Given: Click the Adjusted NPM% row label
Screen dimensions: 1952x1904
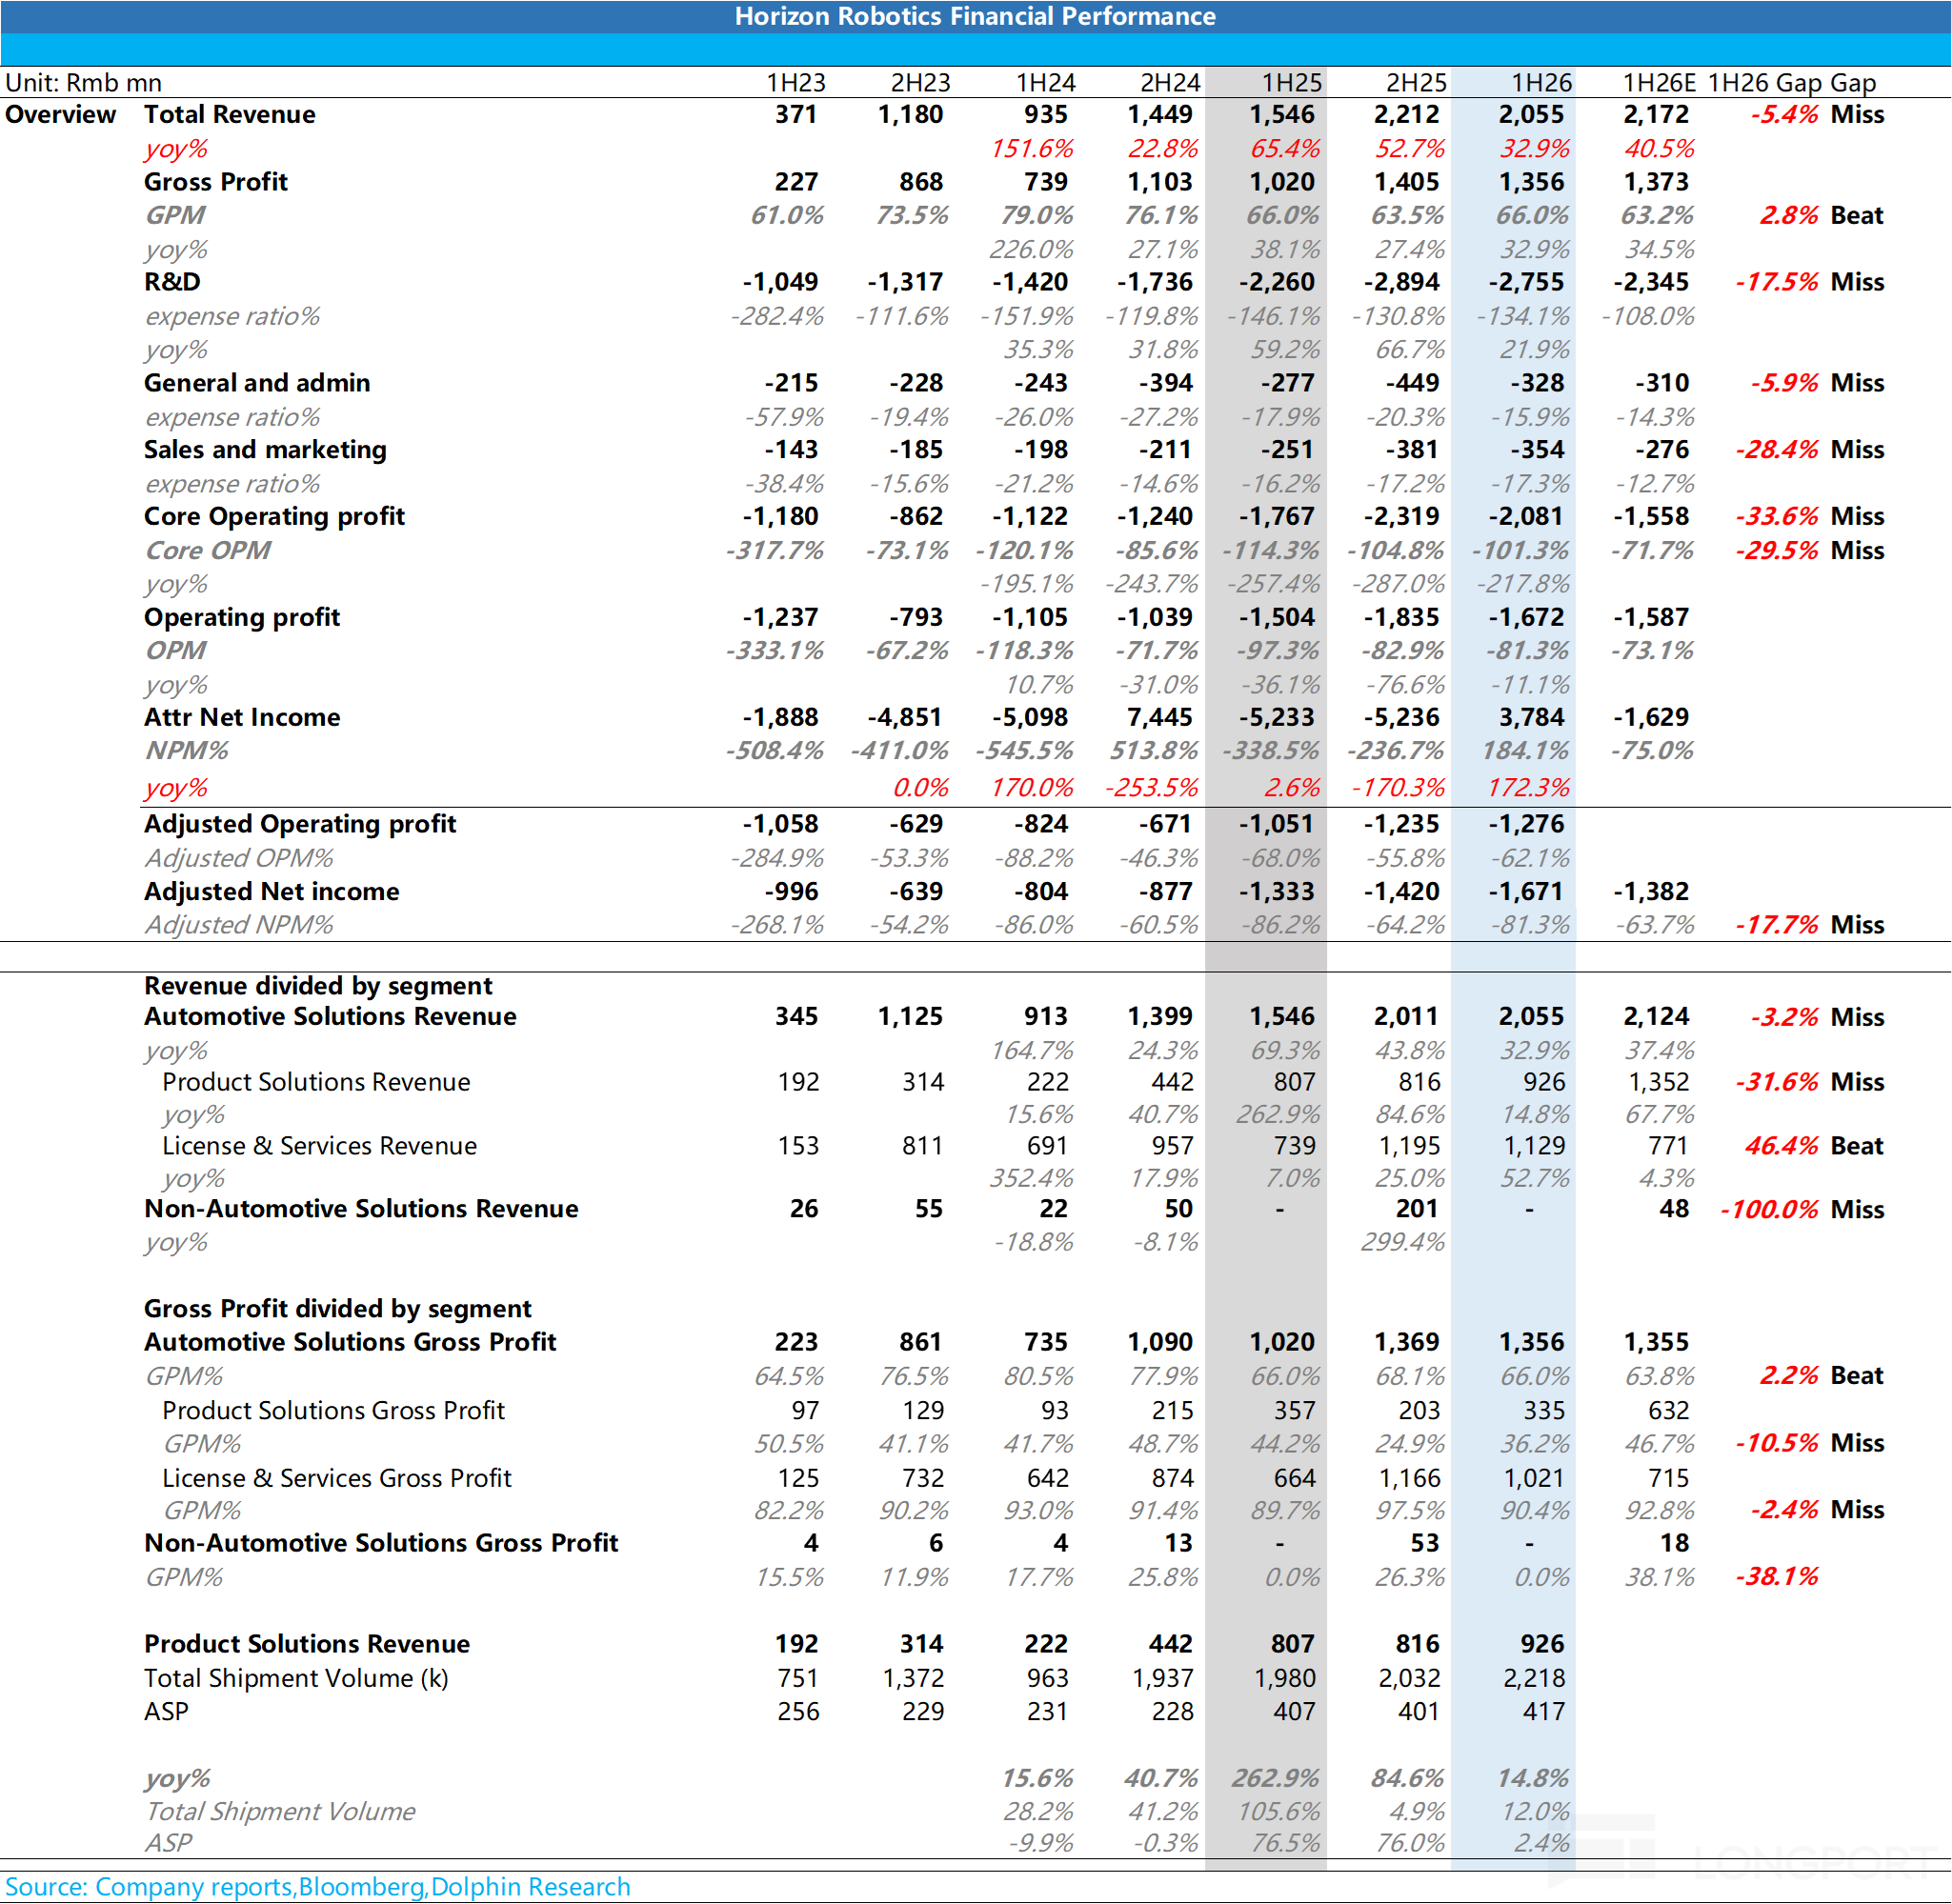Looking at the screenshot, I should pos(239,925).
